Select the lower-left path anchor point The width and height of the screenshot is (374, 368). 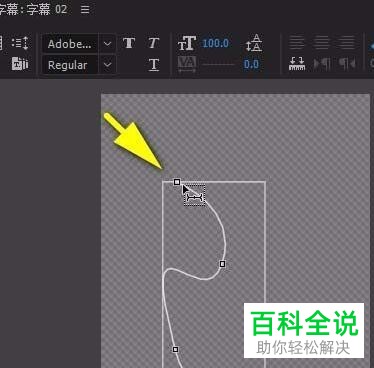point(176,349)
